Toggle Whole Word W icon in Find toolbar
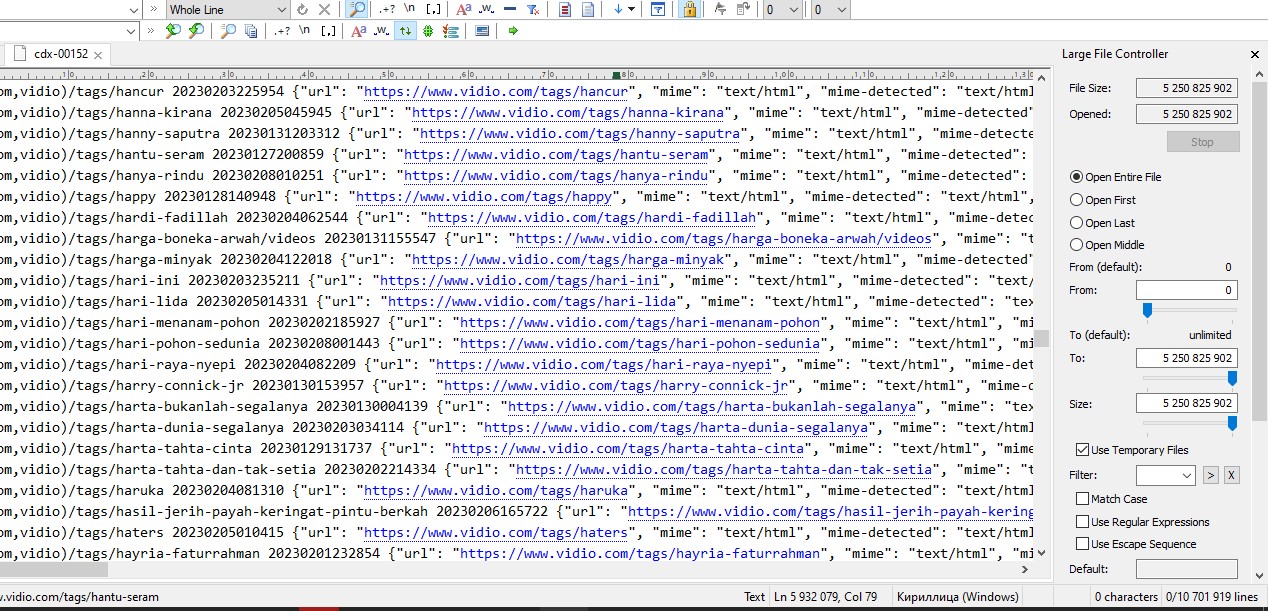 (381, 31)
